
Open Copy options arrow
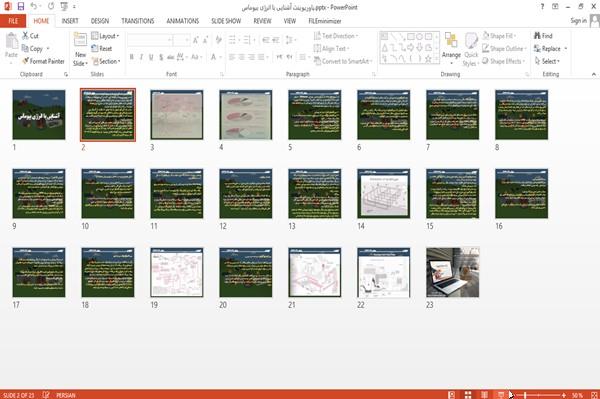point(48,49)
